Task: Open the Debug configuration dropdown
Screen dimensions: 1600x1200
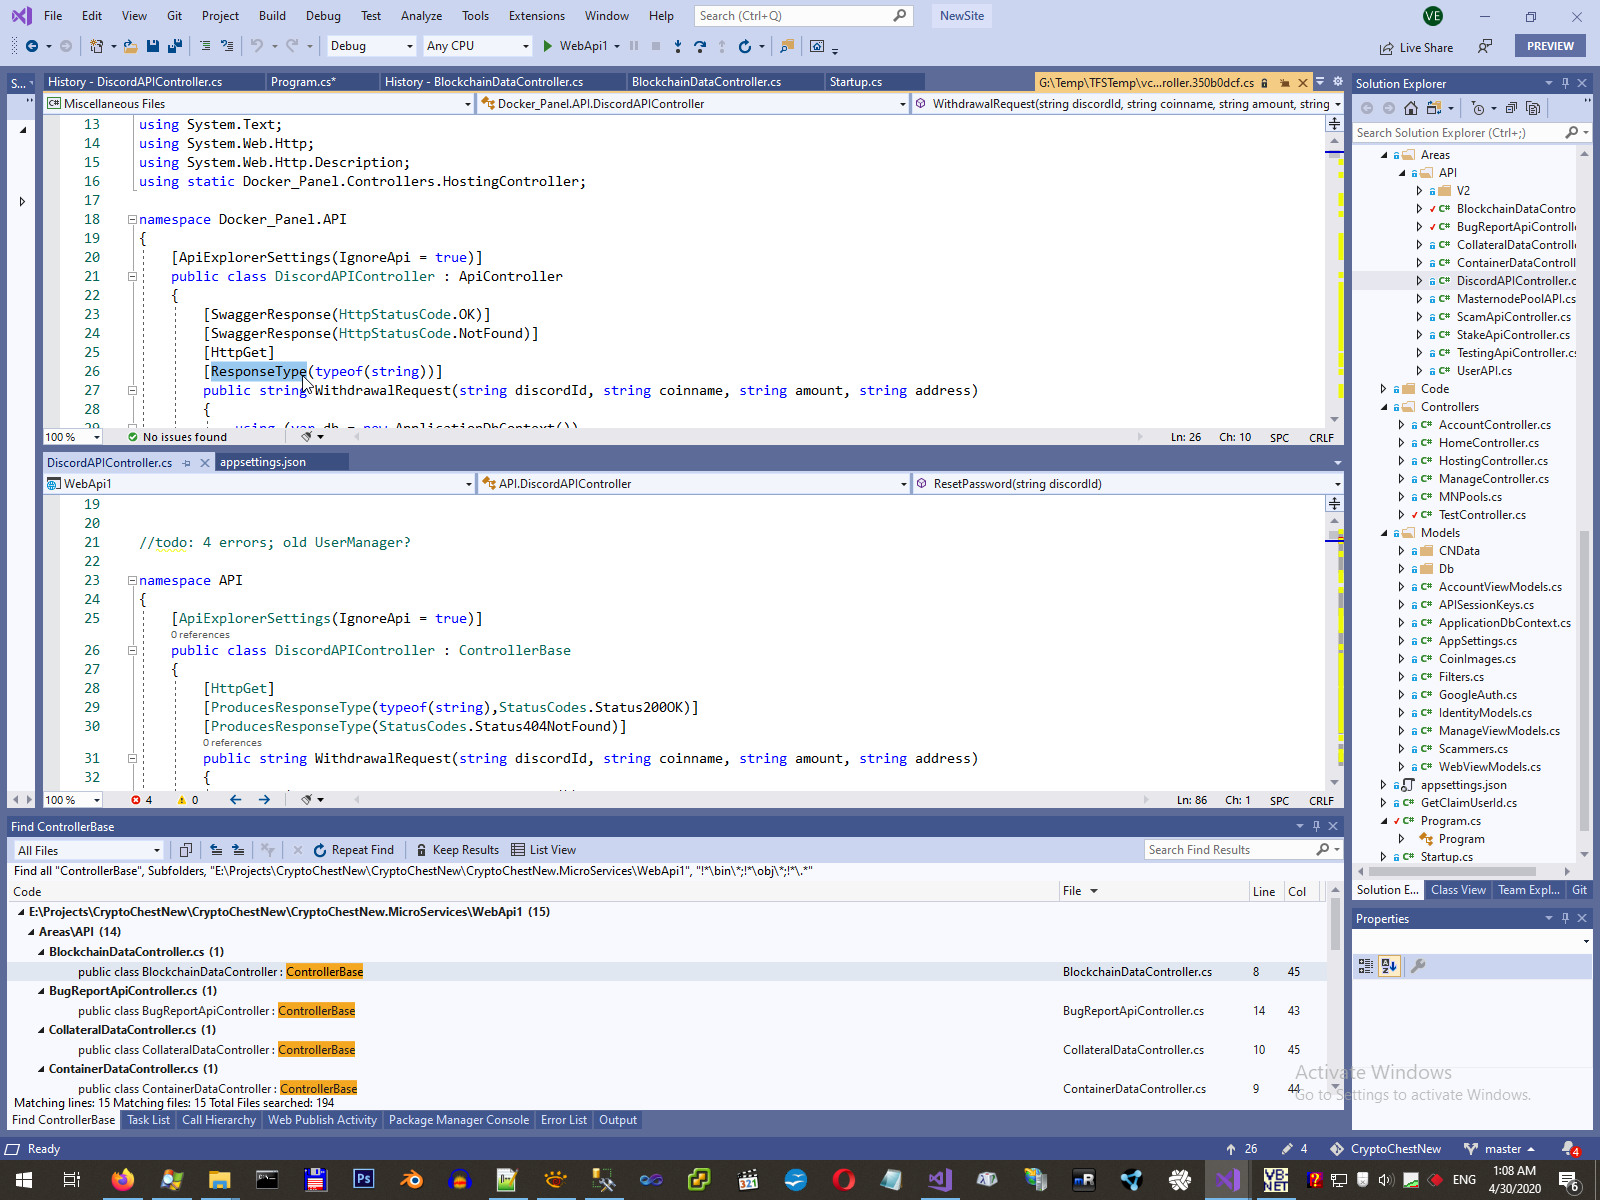Action: (371, 46)
